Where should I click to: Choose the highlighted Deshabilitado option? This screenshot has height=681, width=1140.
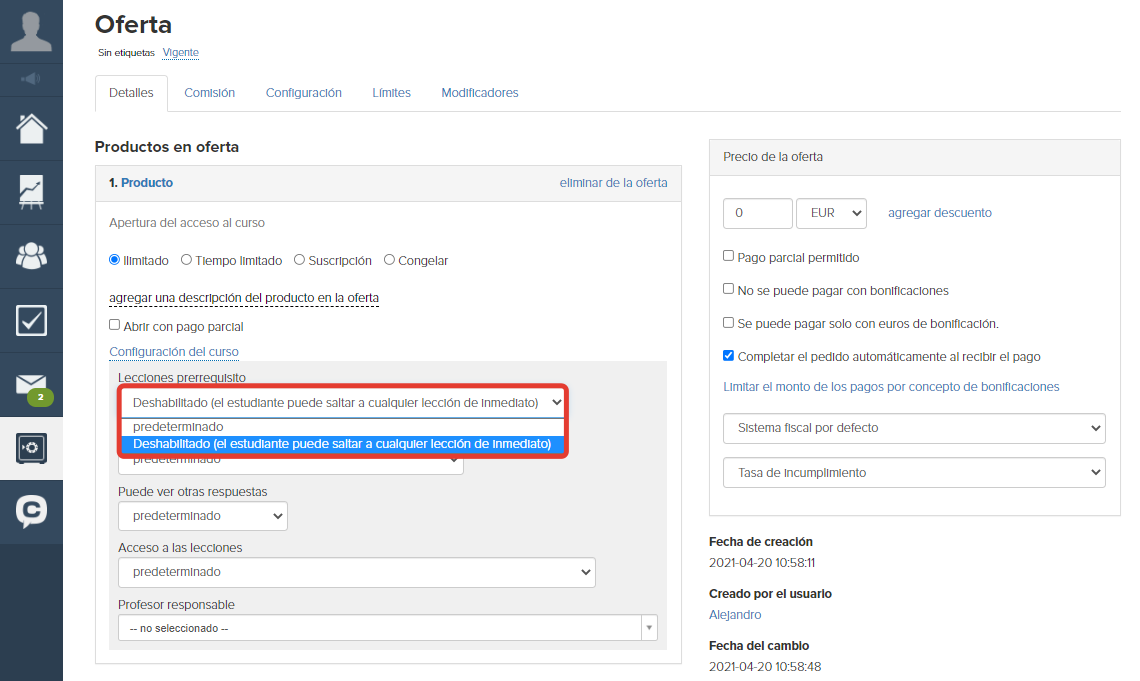[x=343, y=443]
